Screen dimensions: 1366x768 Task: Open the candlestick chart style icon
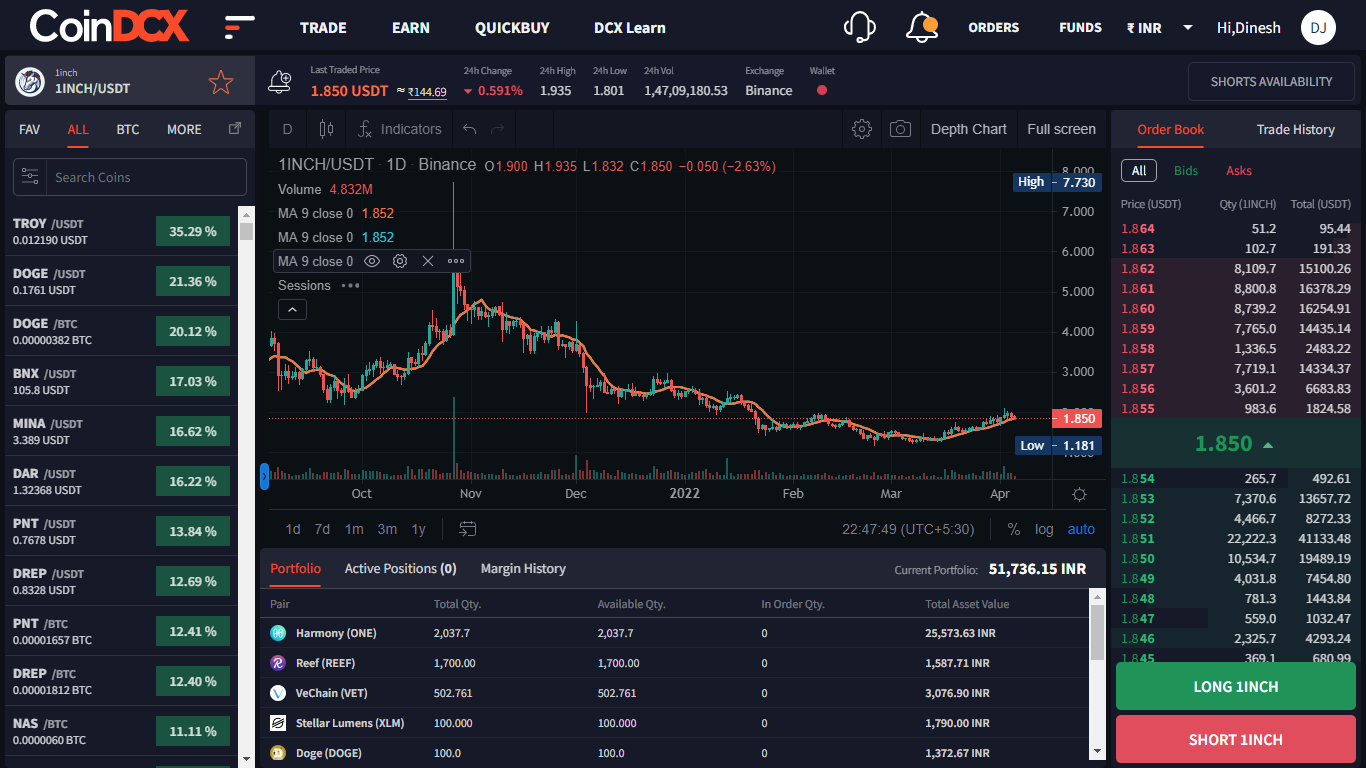tap(326, 129)
